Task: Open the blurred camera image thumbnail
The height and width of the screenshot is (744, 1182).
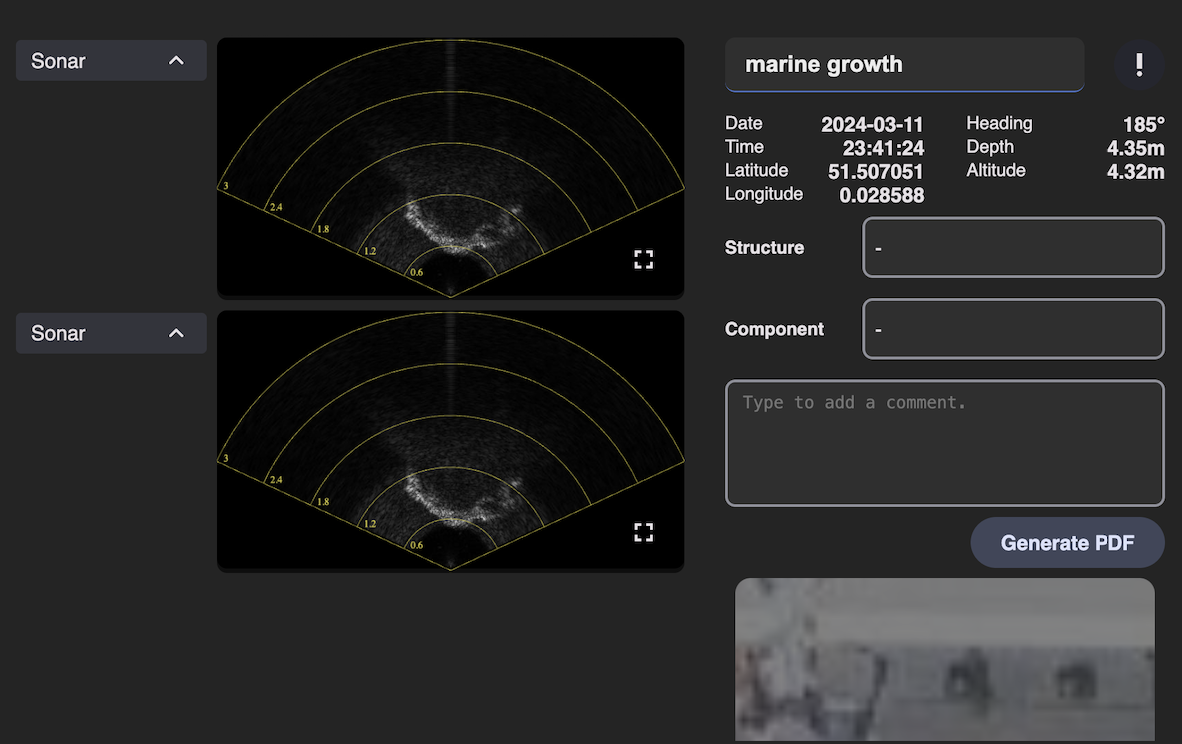Action: point(945,660)
